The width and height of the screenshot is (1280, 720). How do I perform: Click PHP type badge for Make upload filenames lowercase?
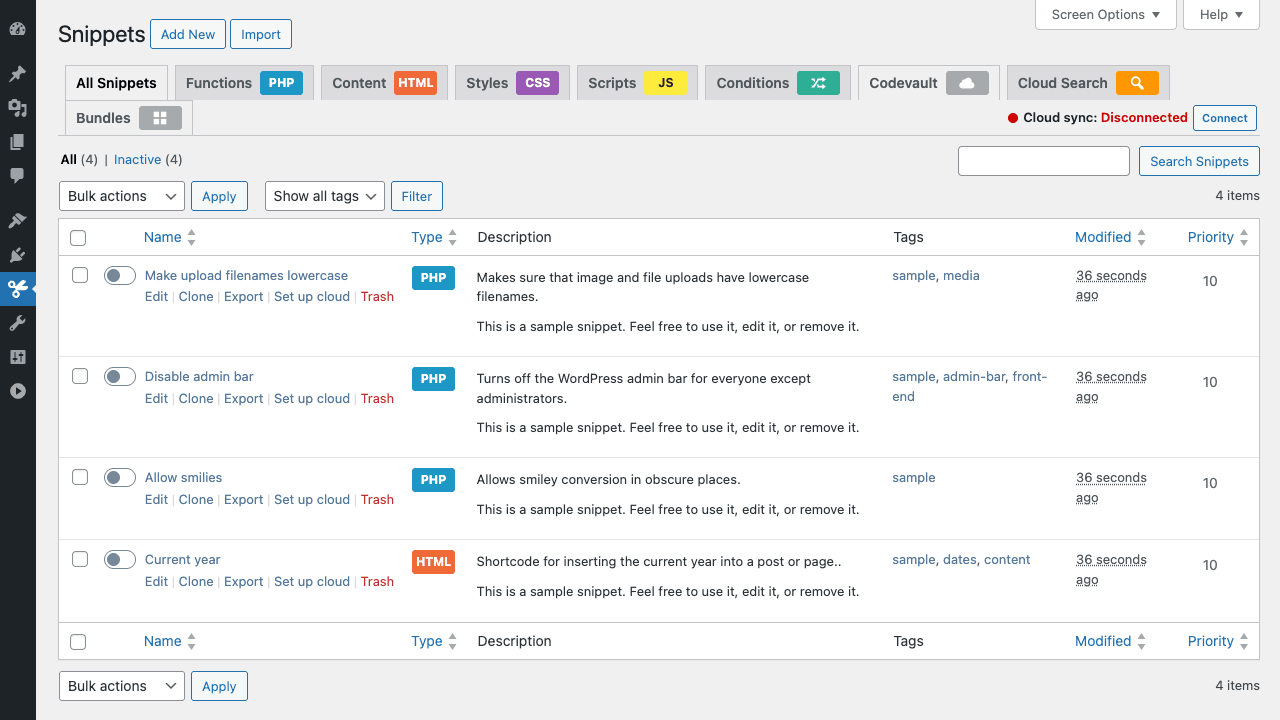[x=433, y=278]
